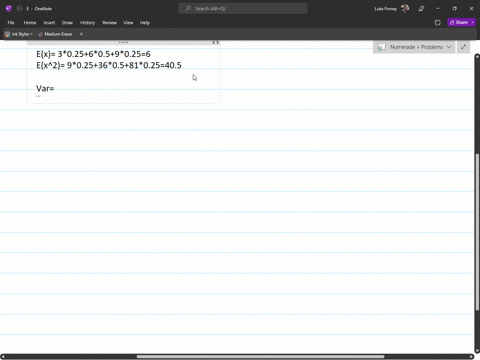Expand the Numerade > Problems notebook dropdown
The width and height of the screenshot is (480, 360).
point(414,47)
